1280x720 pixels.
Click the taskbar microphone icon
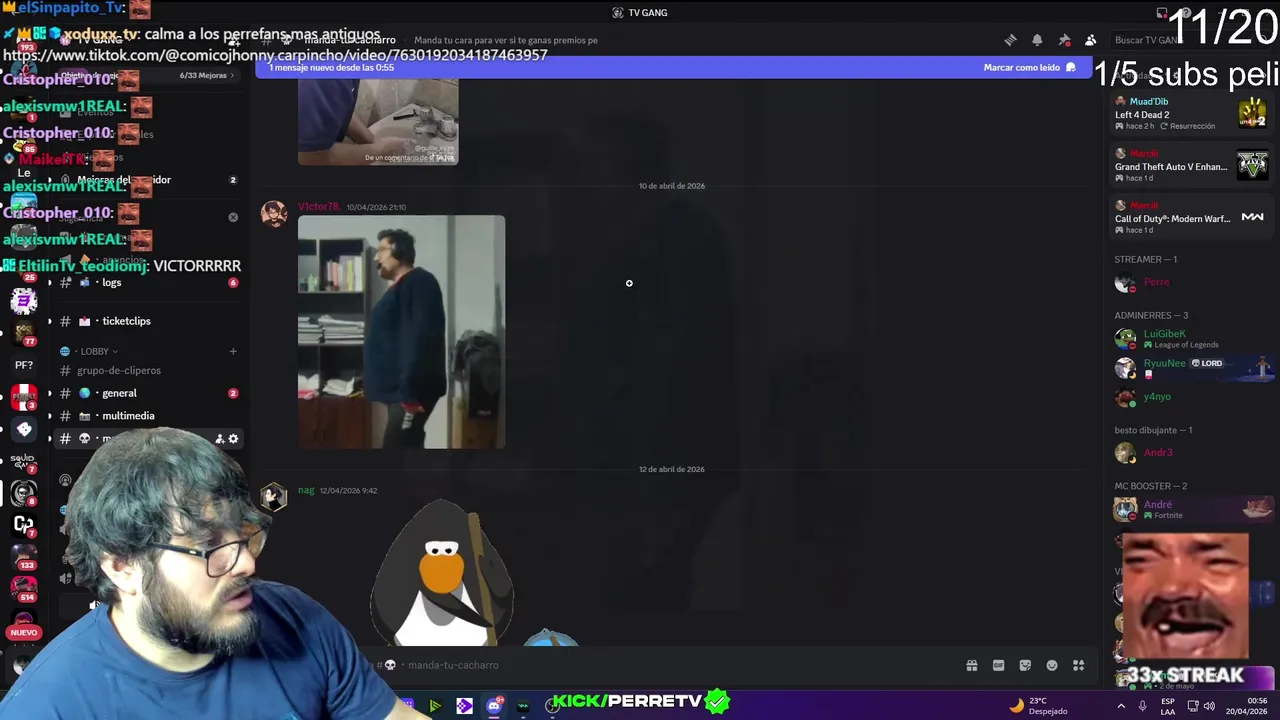tap(1143, 706)
